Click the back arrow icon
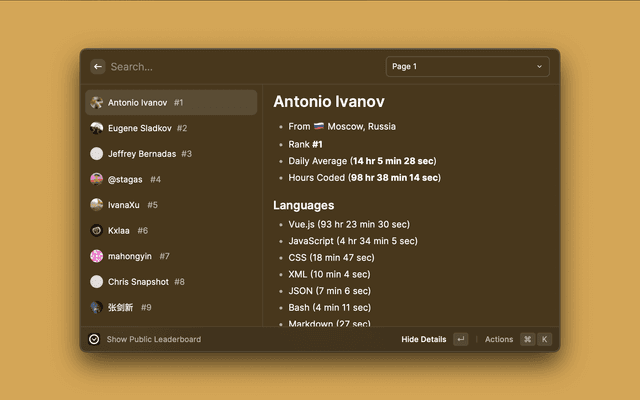 click(98, 67)
